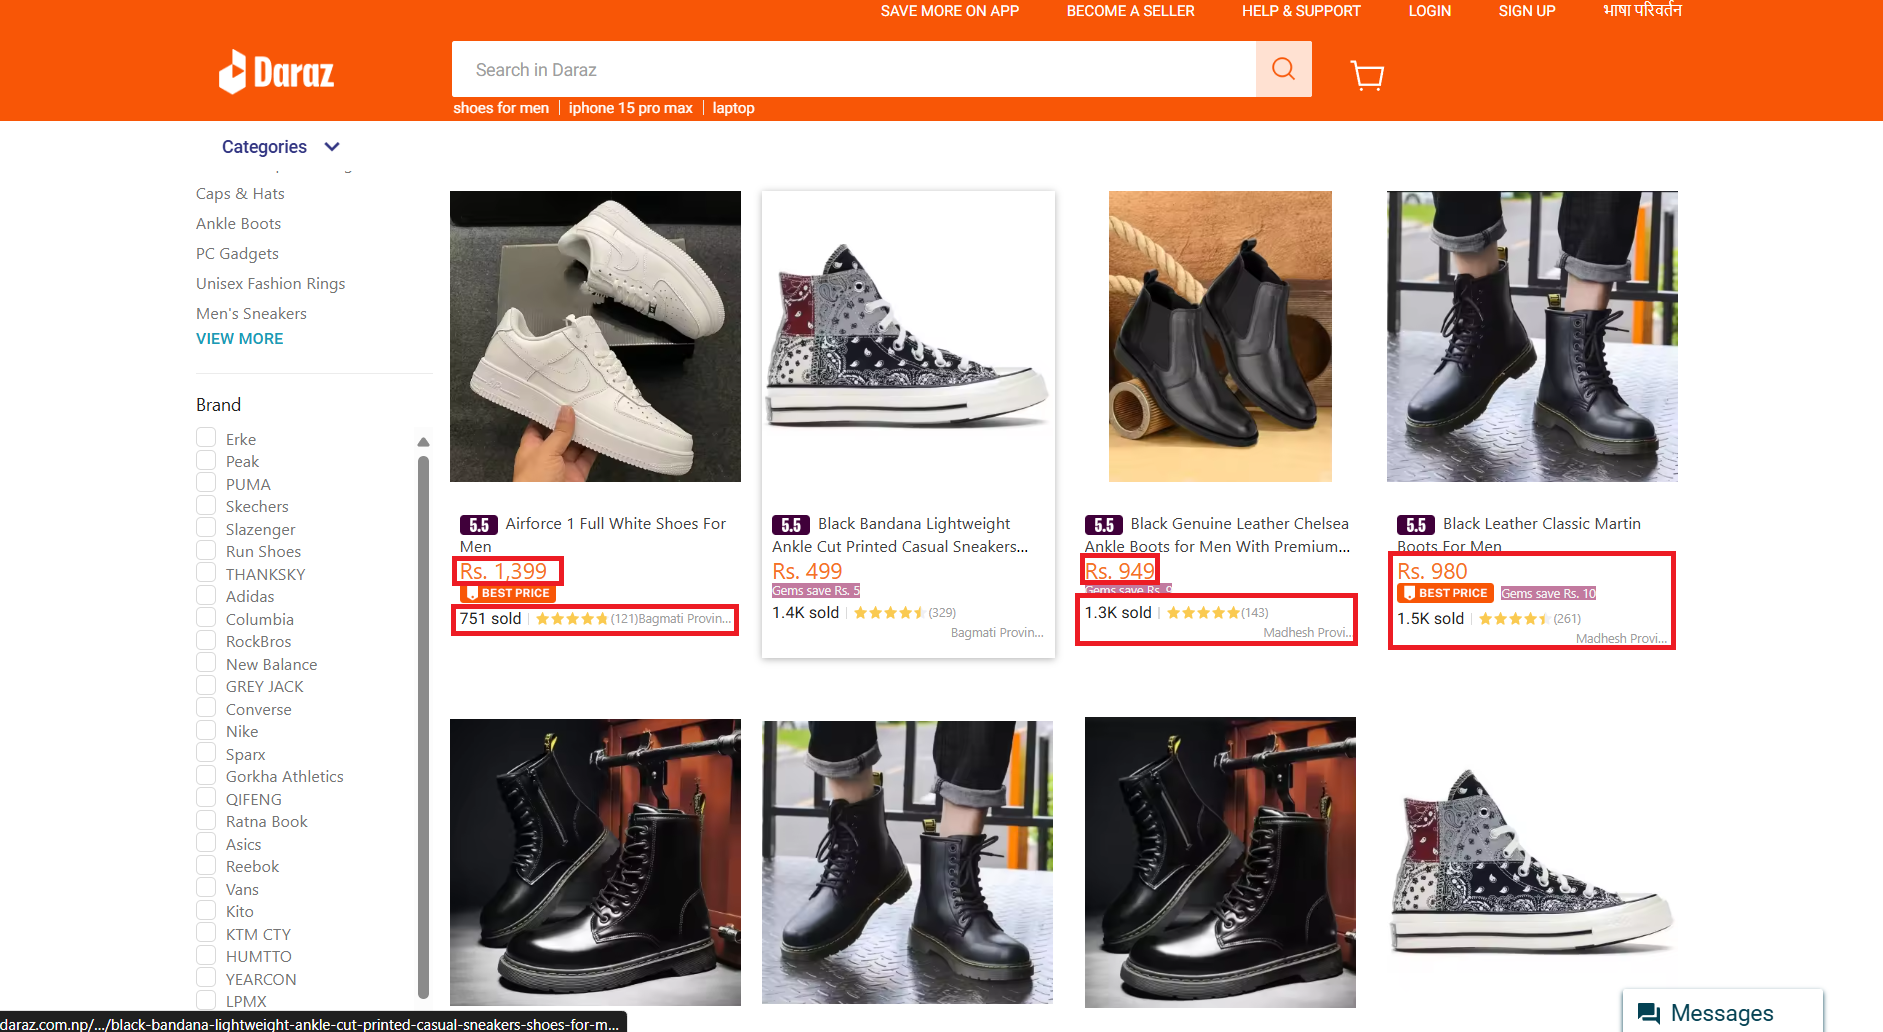Click the orange search magnifier button
This screenshot has height=1032, width=1883.
click(1283, 69)
